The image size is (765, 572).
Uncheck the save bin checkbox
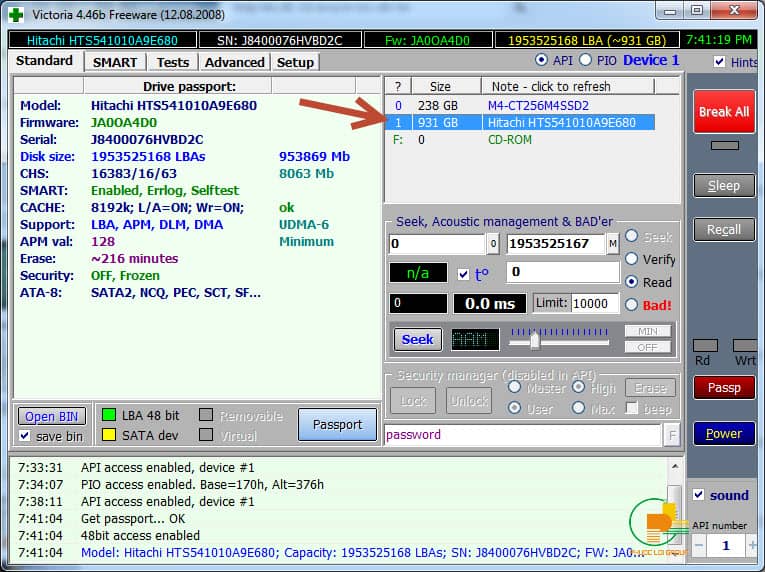(26, 436)
